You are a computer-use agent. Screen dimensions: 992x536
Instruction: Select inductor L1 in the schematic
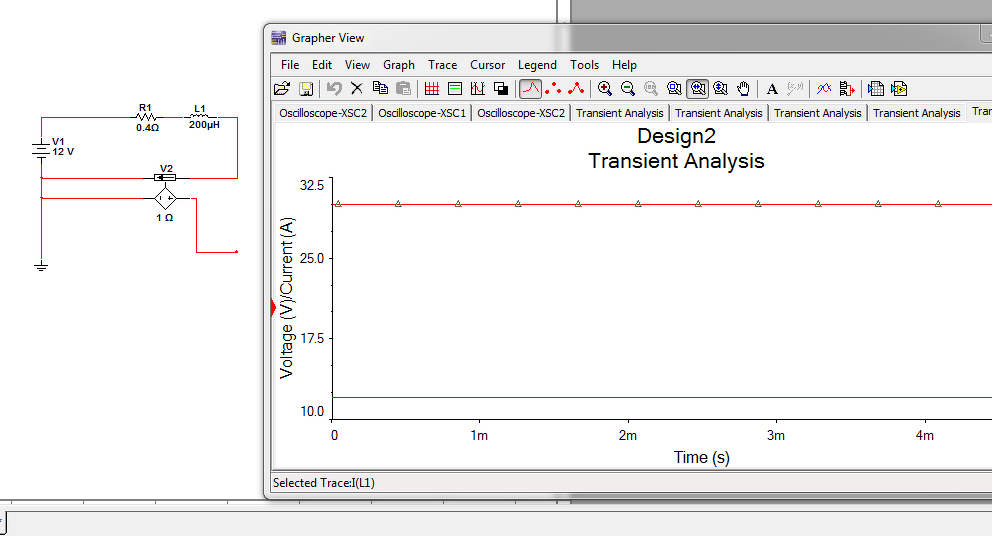point(200,116)
